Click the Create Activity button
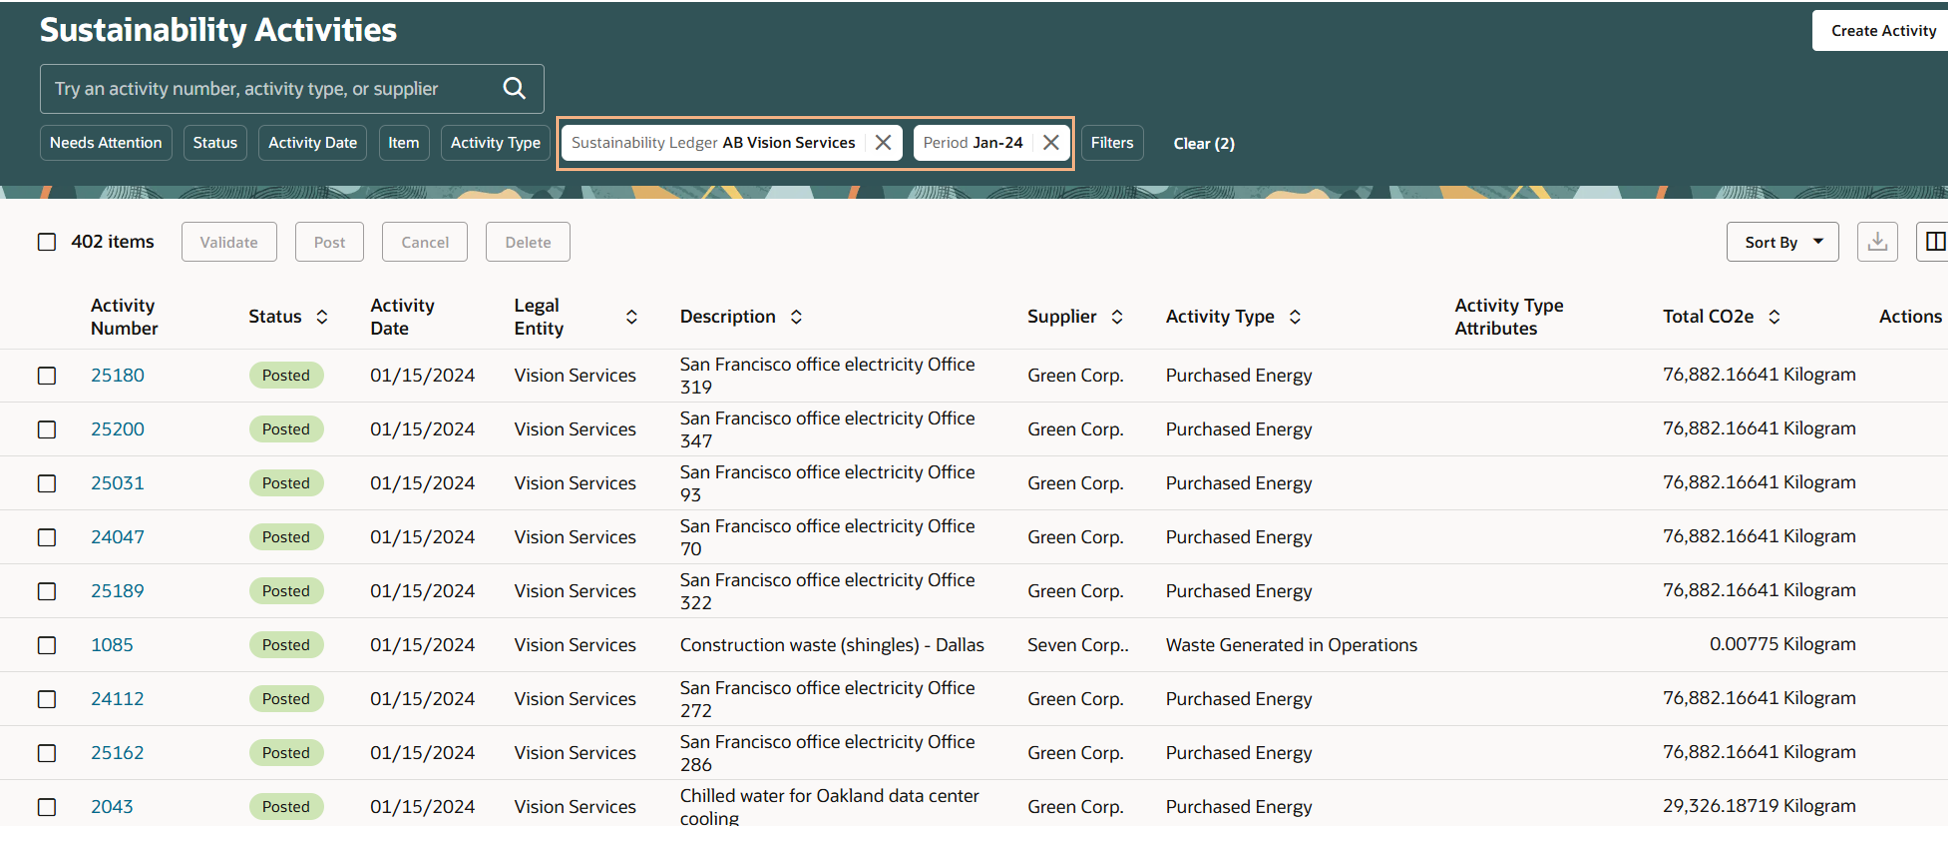Viewport: 1948px width, 842px height. (x=1882, y=31)
